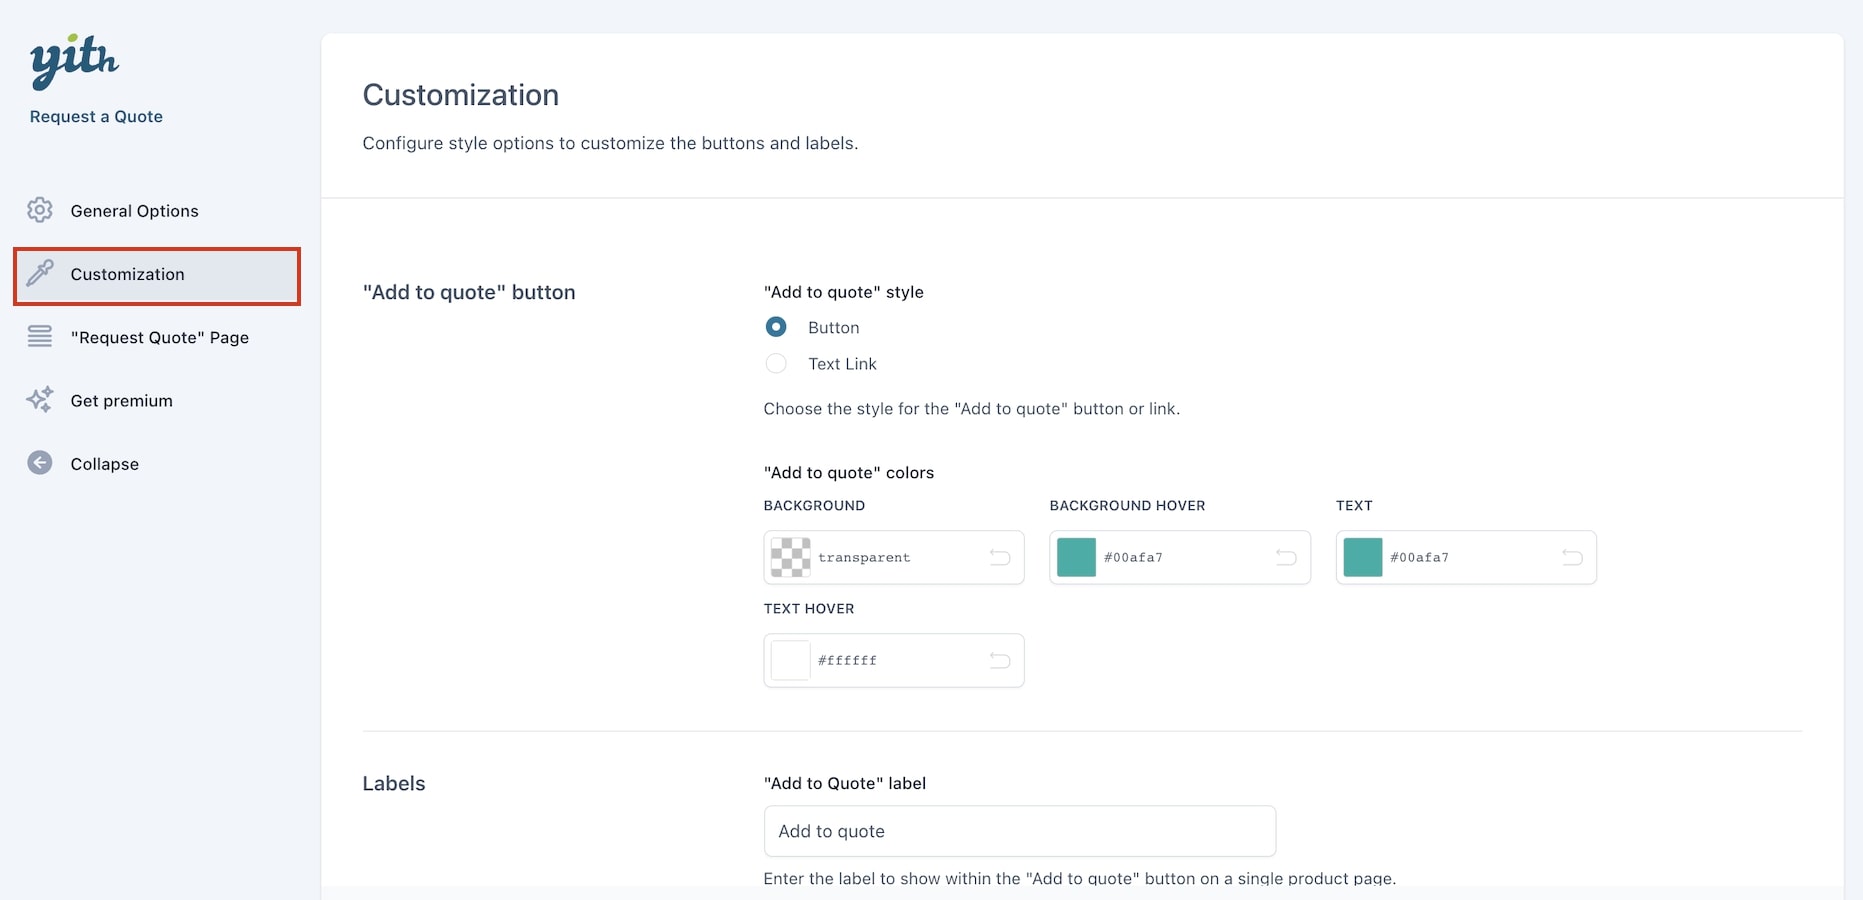Click the BACKGROUND HOVER label
This screenshot has height=900, width=1863.
1127,506
